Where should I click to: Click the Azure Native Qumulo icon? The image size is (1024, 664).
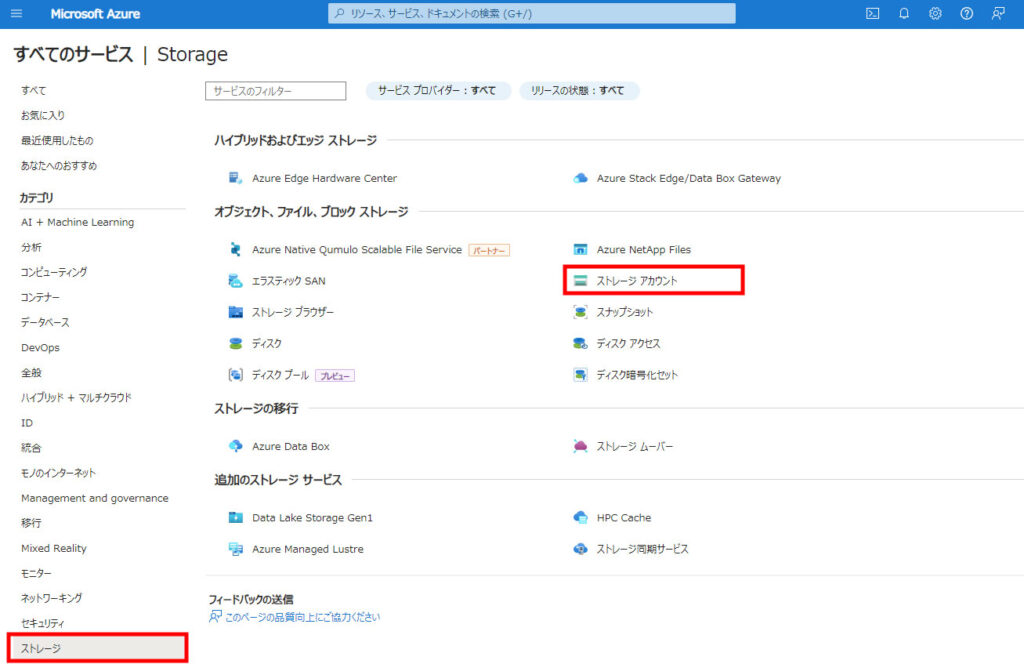(x=235, y=249)
